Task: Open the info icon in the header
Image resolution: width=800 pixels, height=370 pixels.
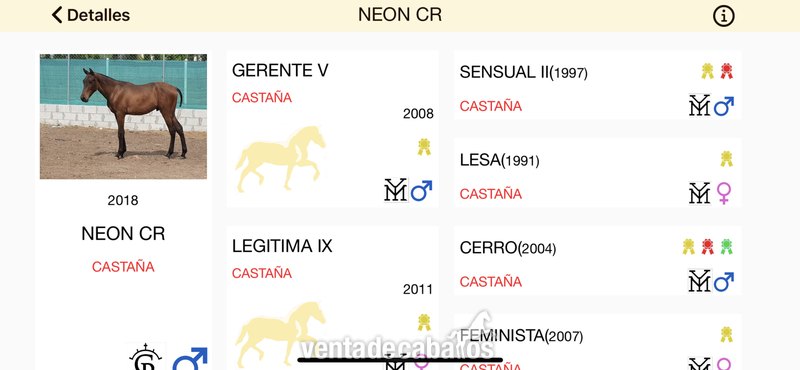Action: (723, 16)
